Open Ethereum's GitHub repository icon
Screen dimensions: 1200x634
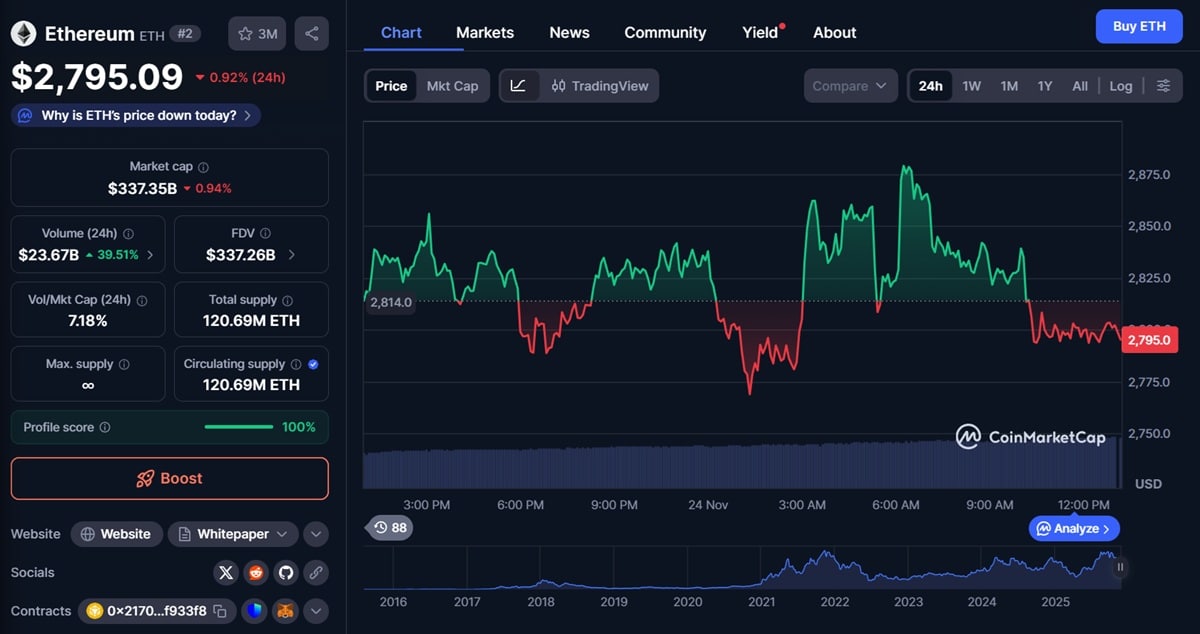pos(285,572)
